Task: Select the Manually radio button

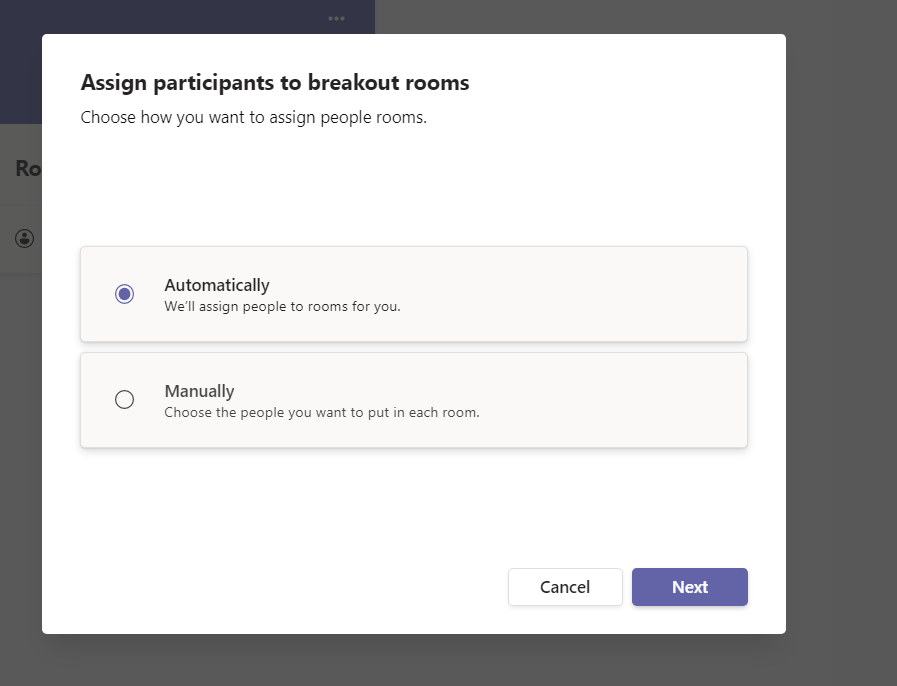Action: tap(124, 400)
